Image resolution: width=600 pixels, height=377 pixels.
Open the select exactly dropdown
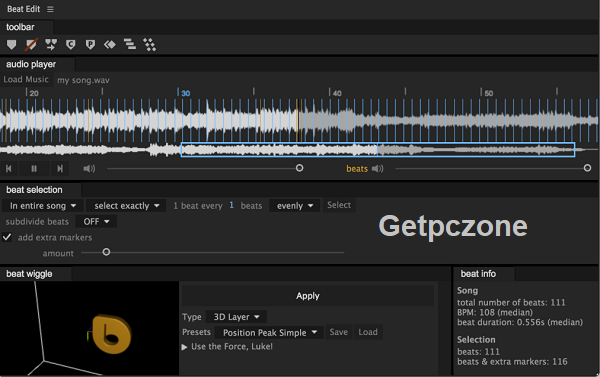[126, 206]
